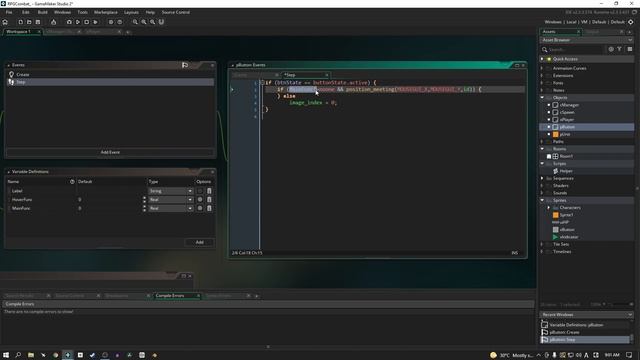Click the Create Executable toolbar icon
This screenshot has width=640, height=360.
click(53, 22)
